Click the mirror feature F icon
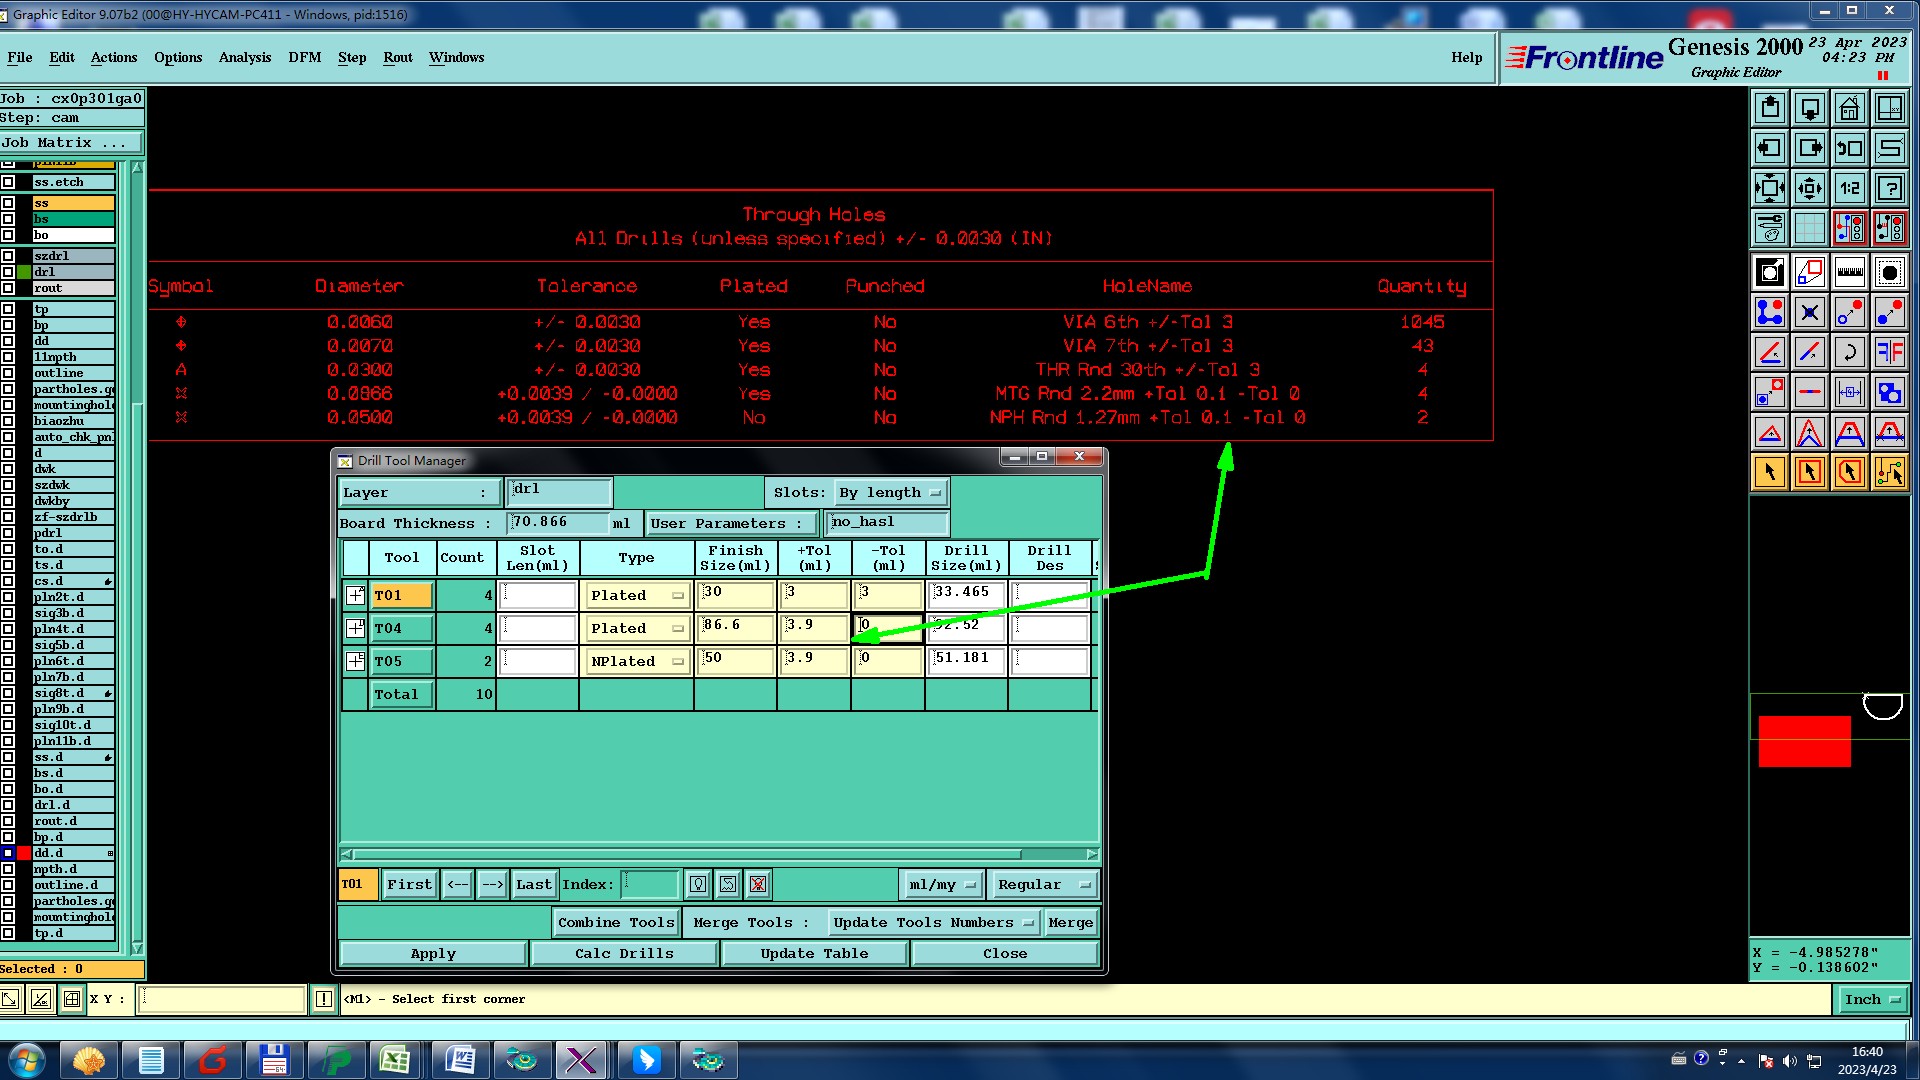The width and height of the screenshot is (1920, 1080). tap(1889, 352)
